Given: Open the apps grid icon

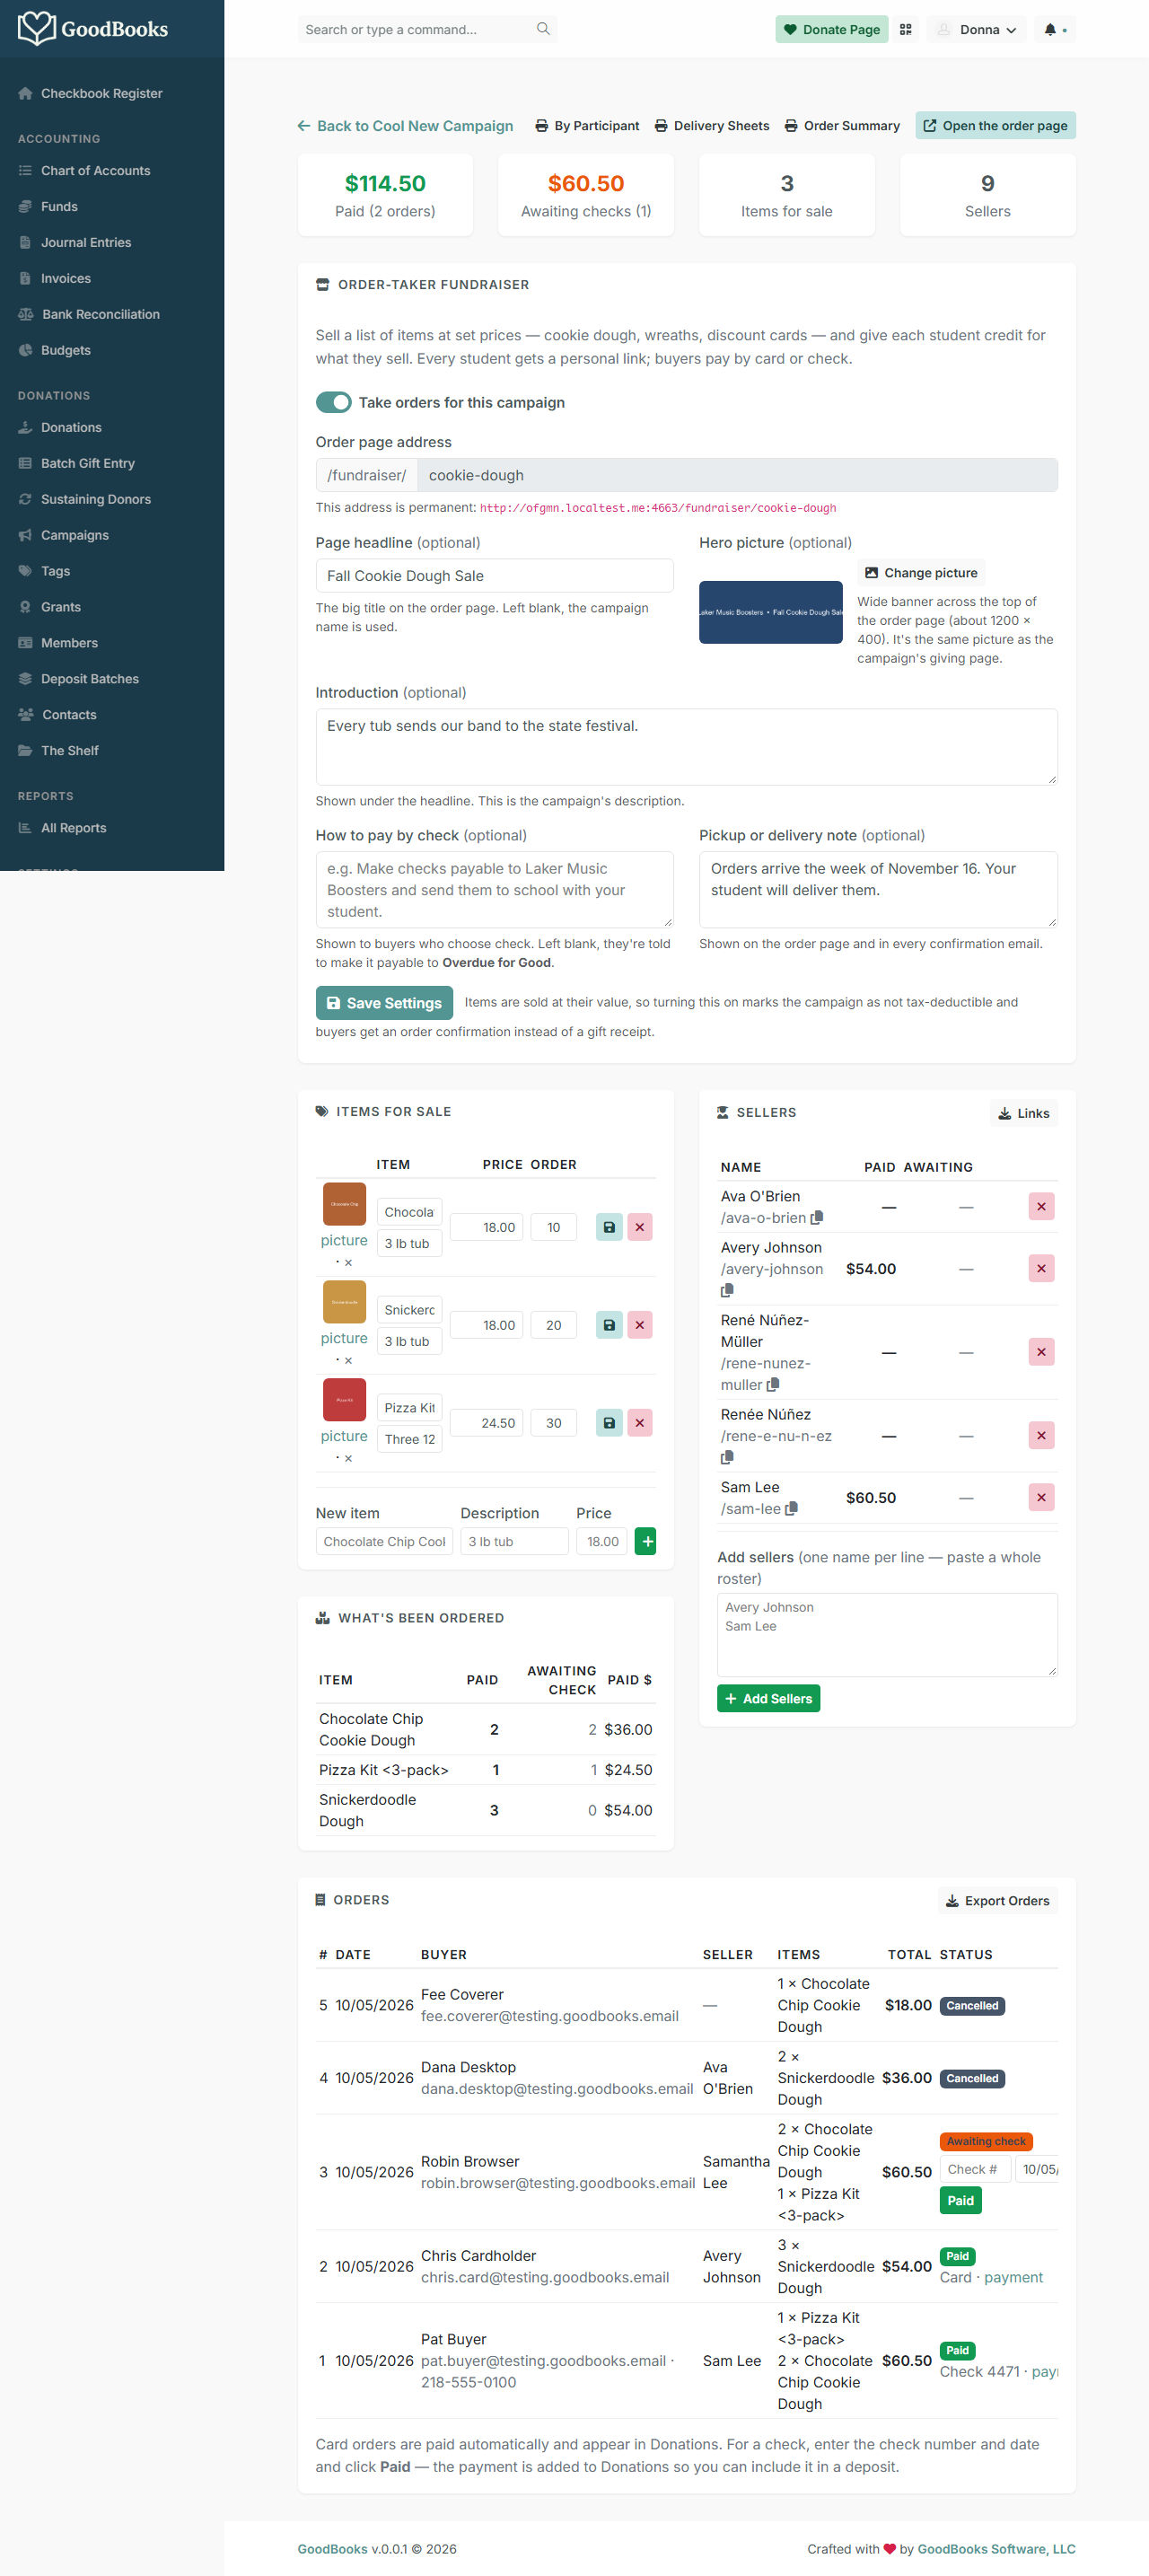Looking at the screenshot, I should point(905,30).
